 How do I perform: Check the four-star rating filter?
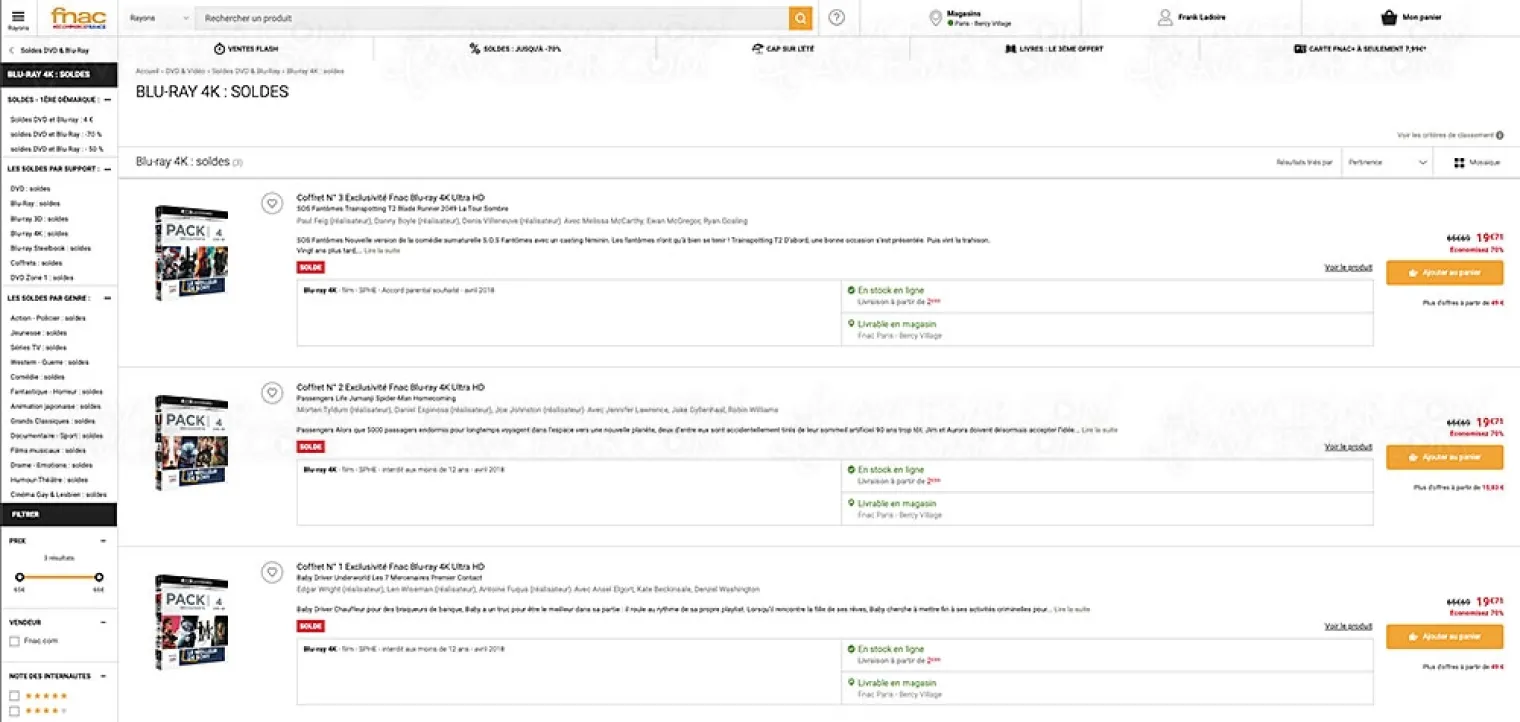14,711
